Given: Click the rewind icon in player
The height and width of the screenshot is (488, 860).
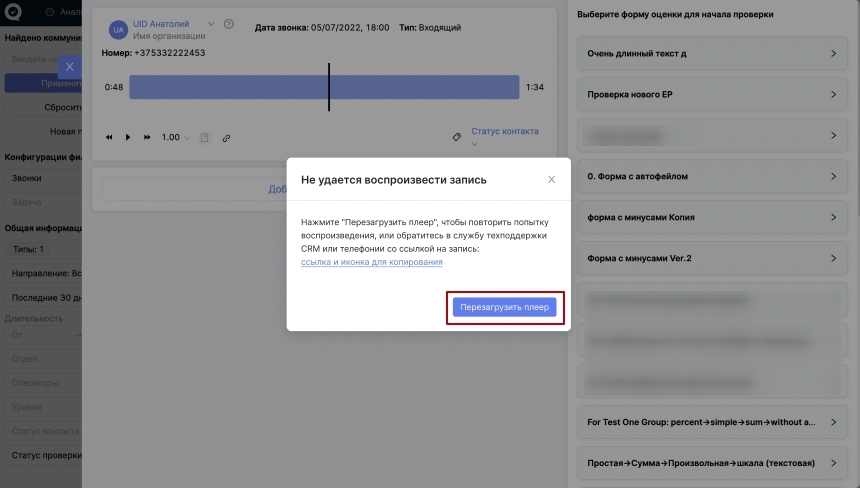Looking at the screenshot, I should coord(109,138).
